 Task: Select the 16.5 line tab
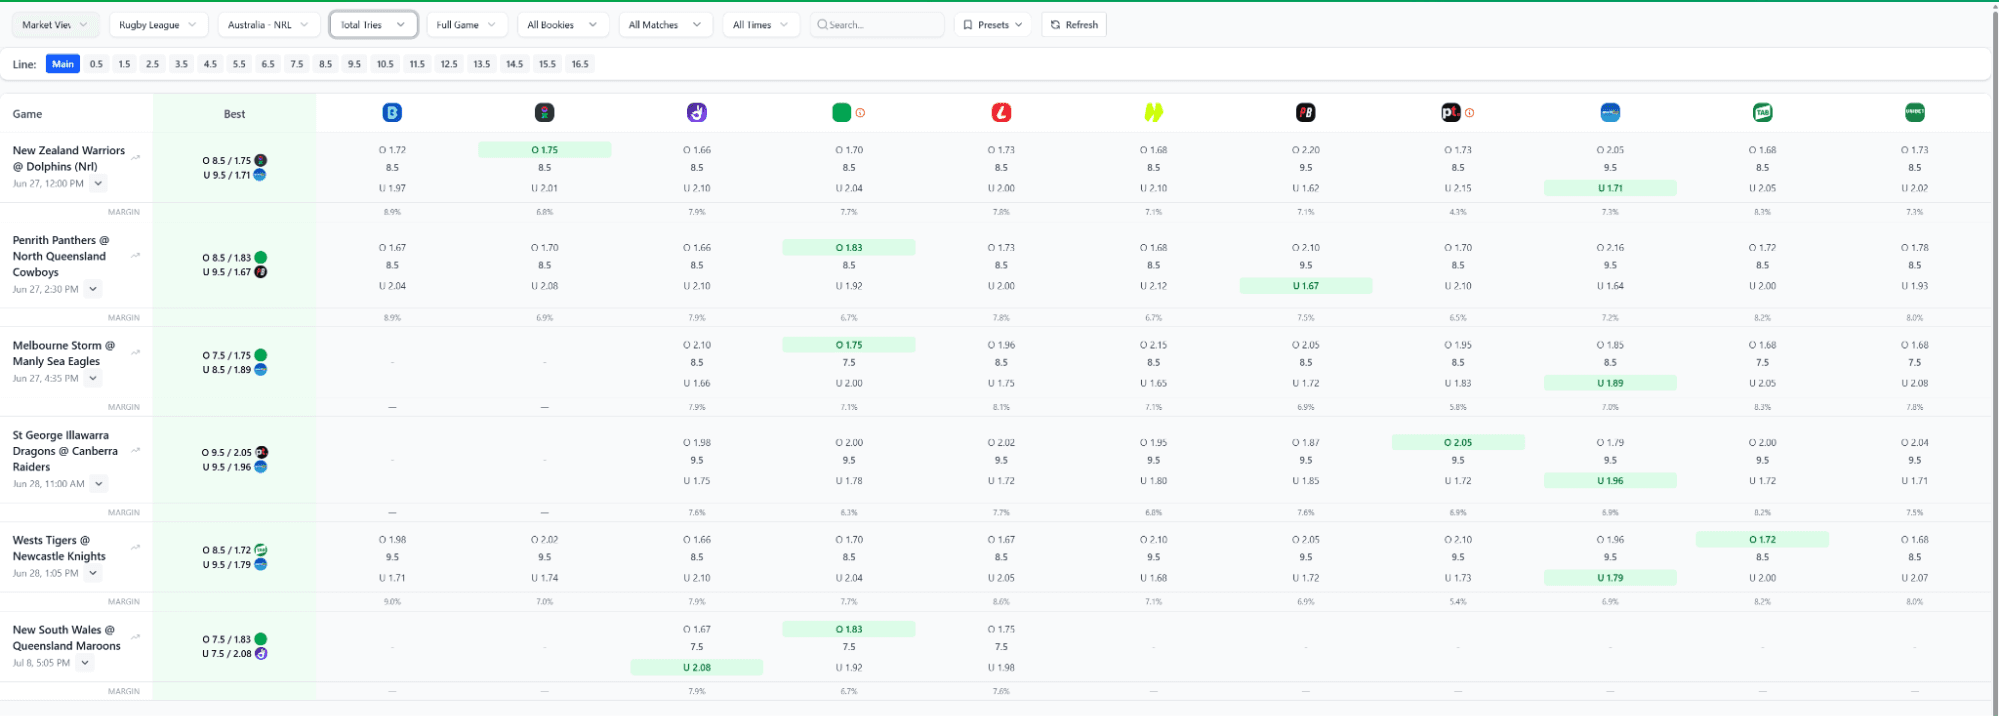(x=580, y=64)
